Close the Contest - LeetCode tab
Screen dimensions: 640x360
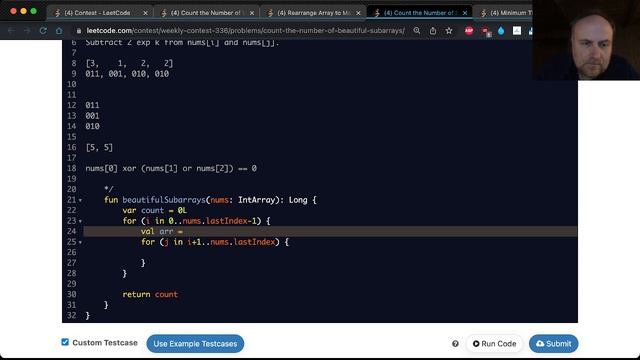coord(145,13)
